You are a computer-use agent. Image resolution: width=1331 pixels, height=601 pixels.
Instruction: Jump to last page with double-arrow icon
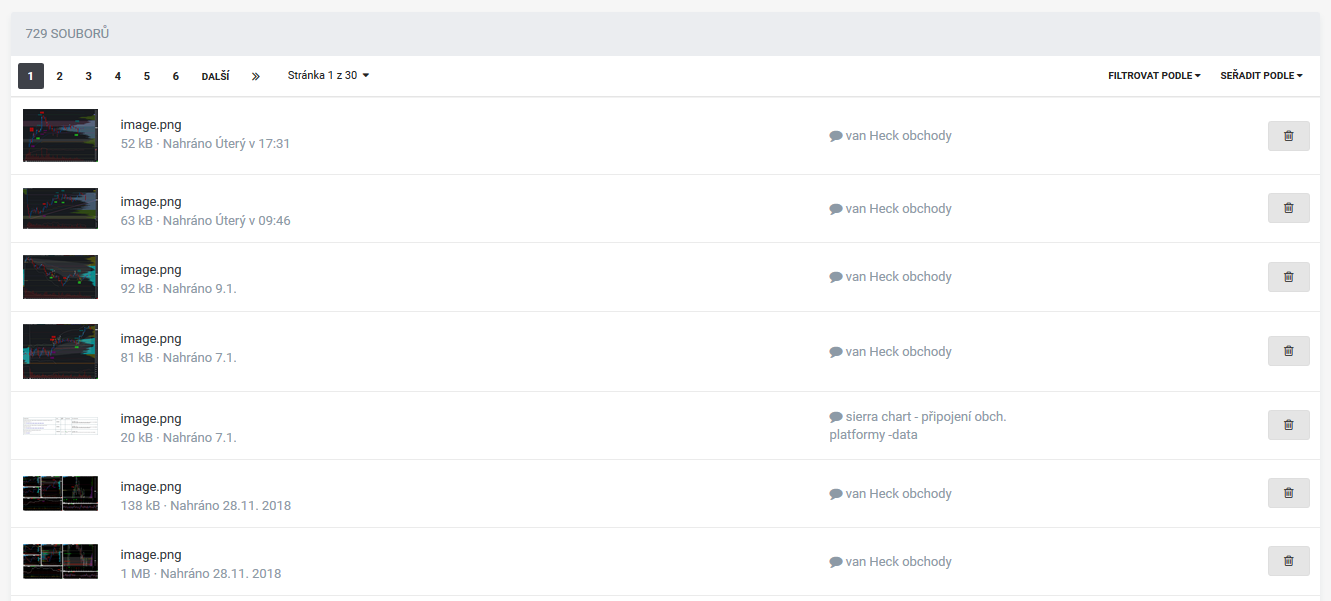pos(256,76)
